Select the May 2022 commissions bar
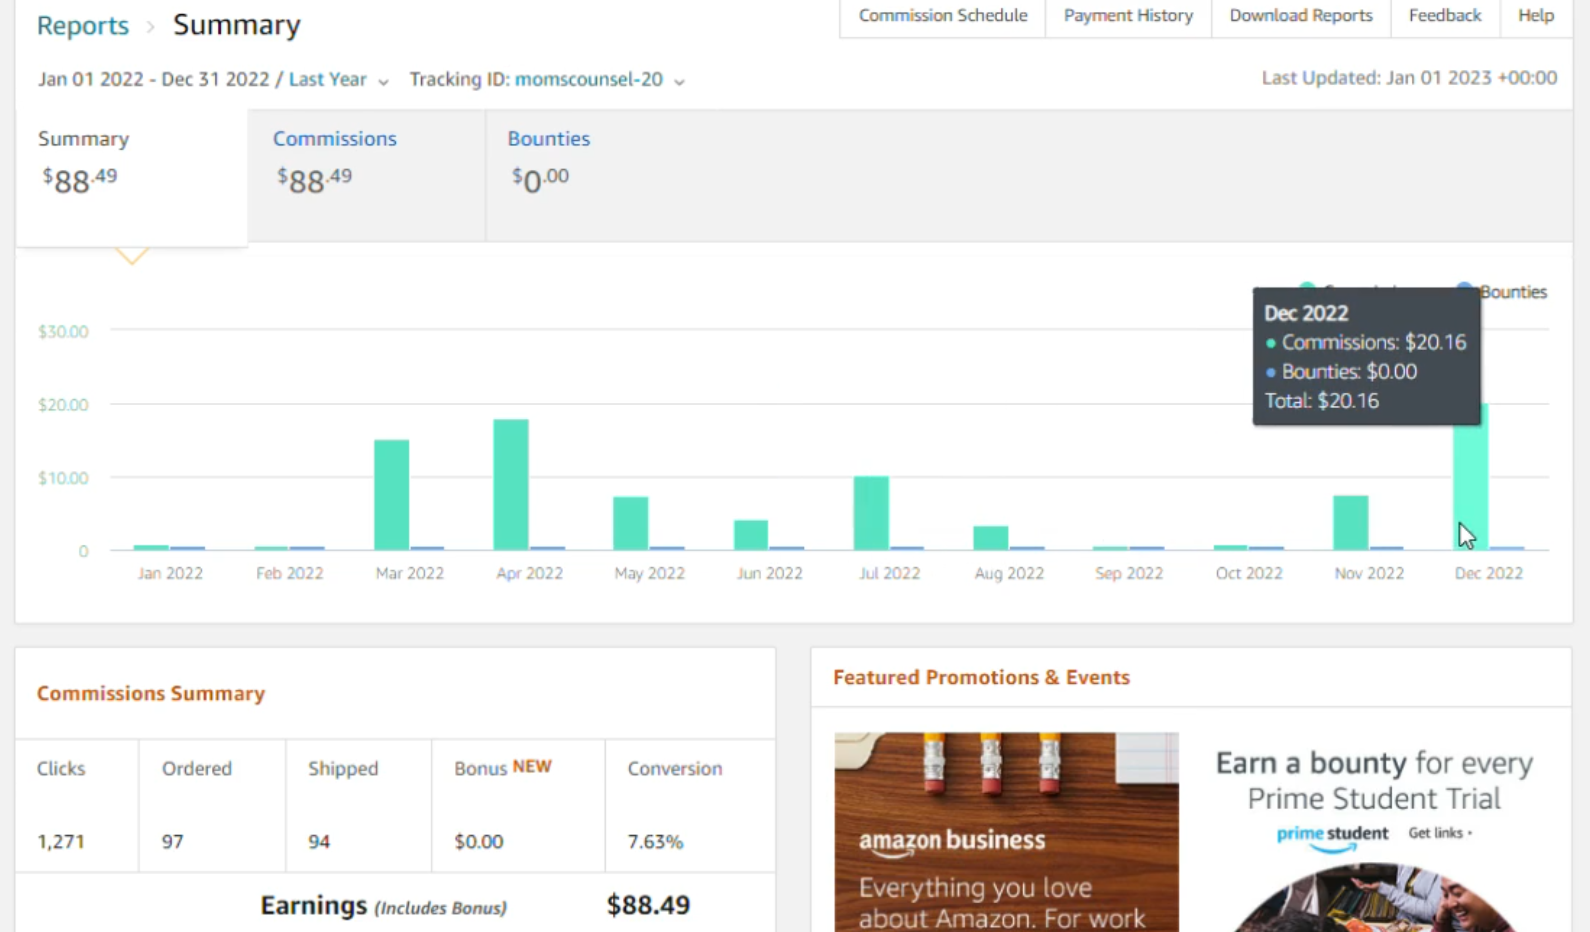The image size is (1590, 932). pos(631,523)
